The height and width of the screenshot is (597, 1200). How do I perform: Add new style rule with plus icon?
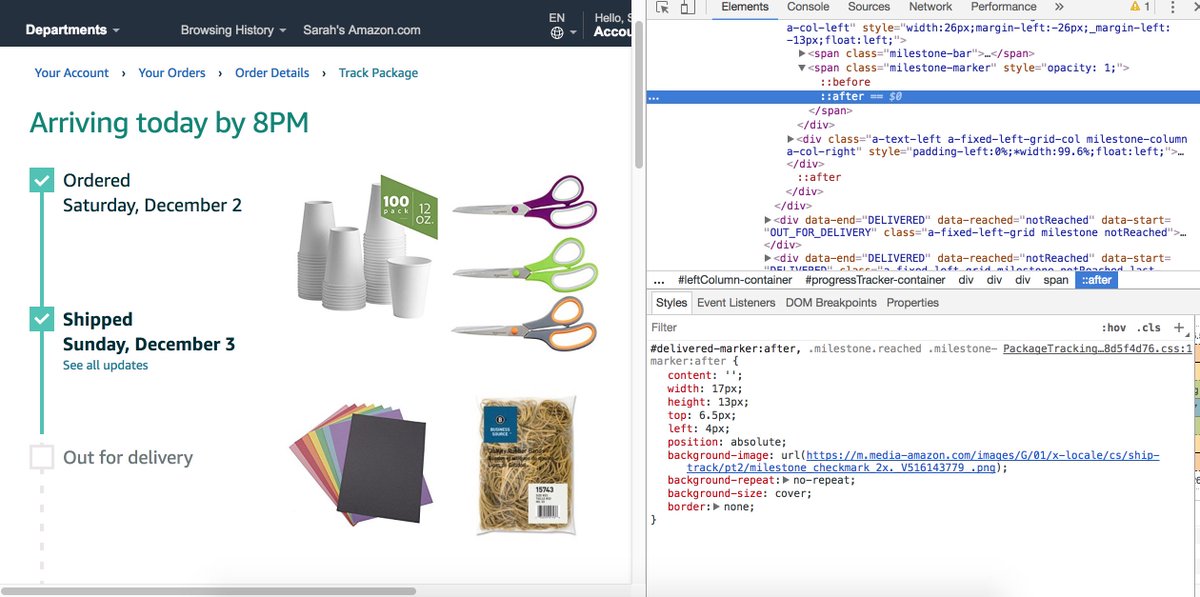click(1180, 328)
